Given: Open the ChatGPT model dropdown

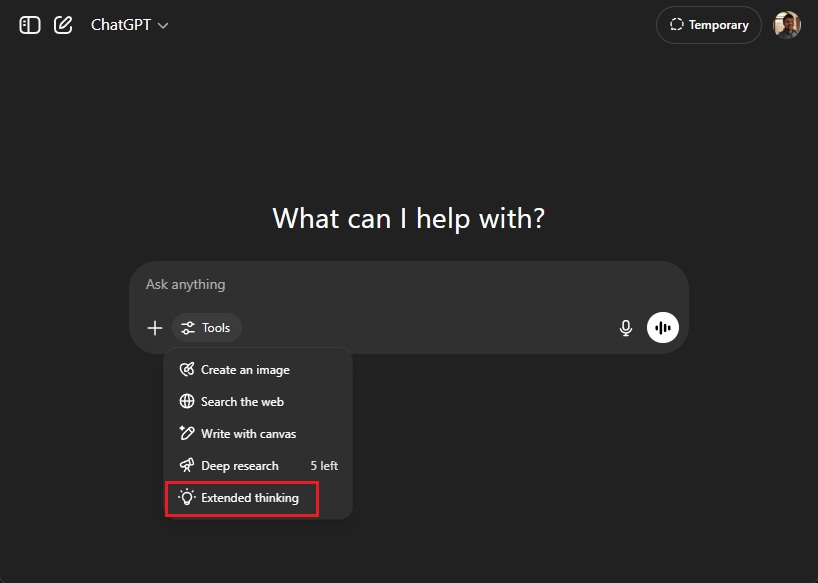Looking at the screenshot, I should coord(129,24).
